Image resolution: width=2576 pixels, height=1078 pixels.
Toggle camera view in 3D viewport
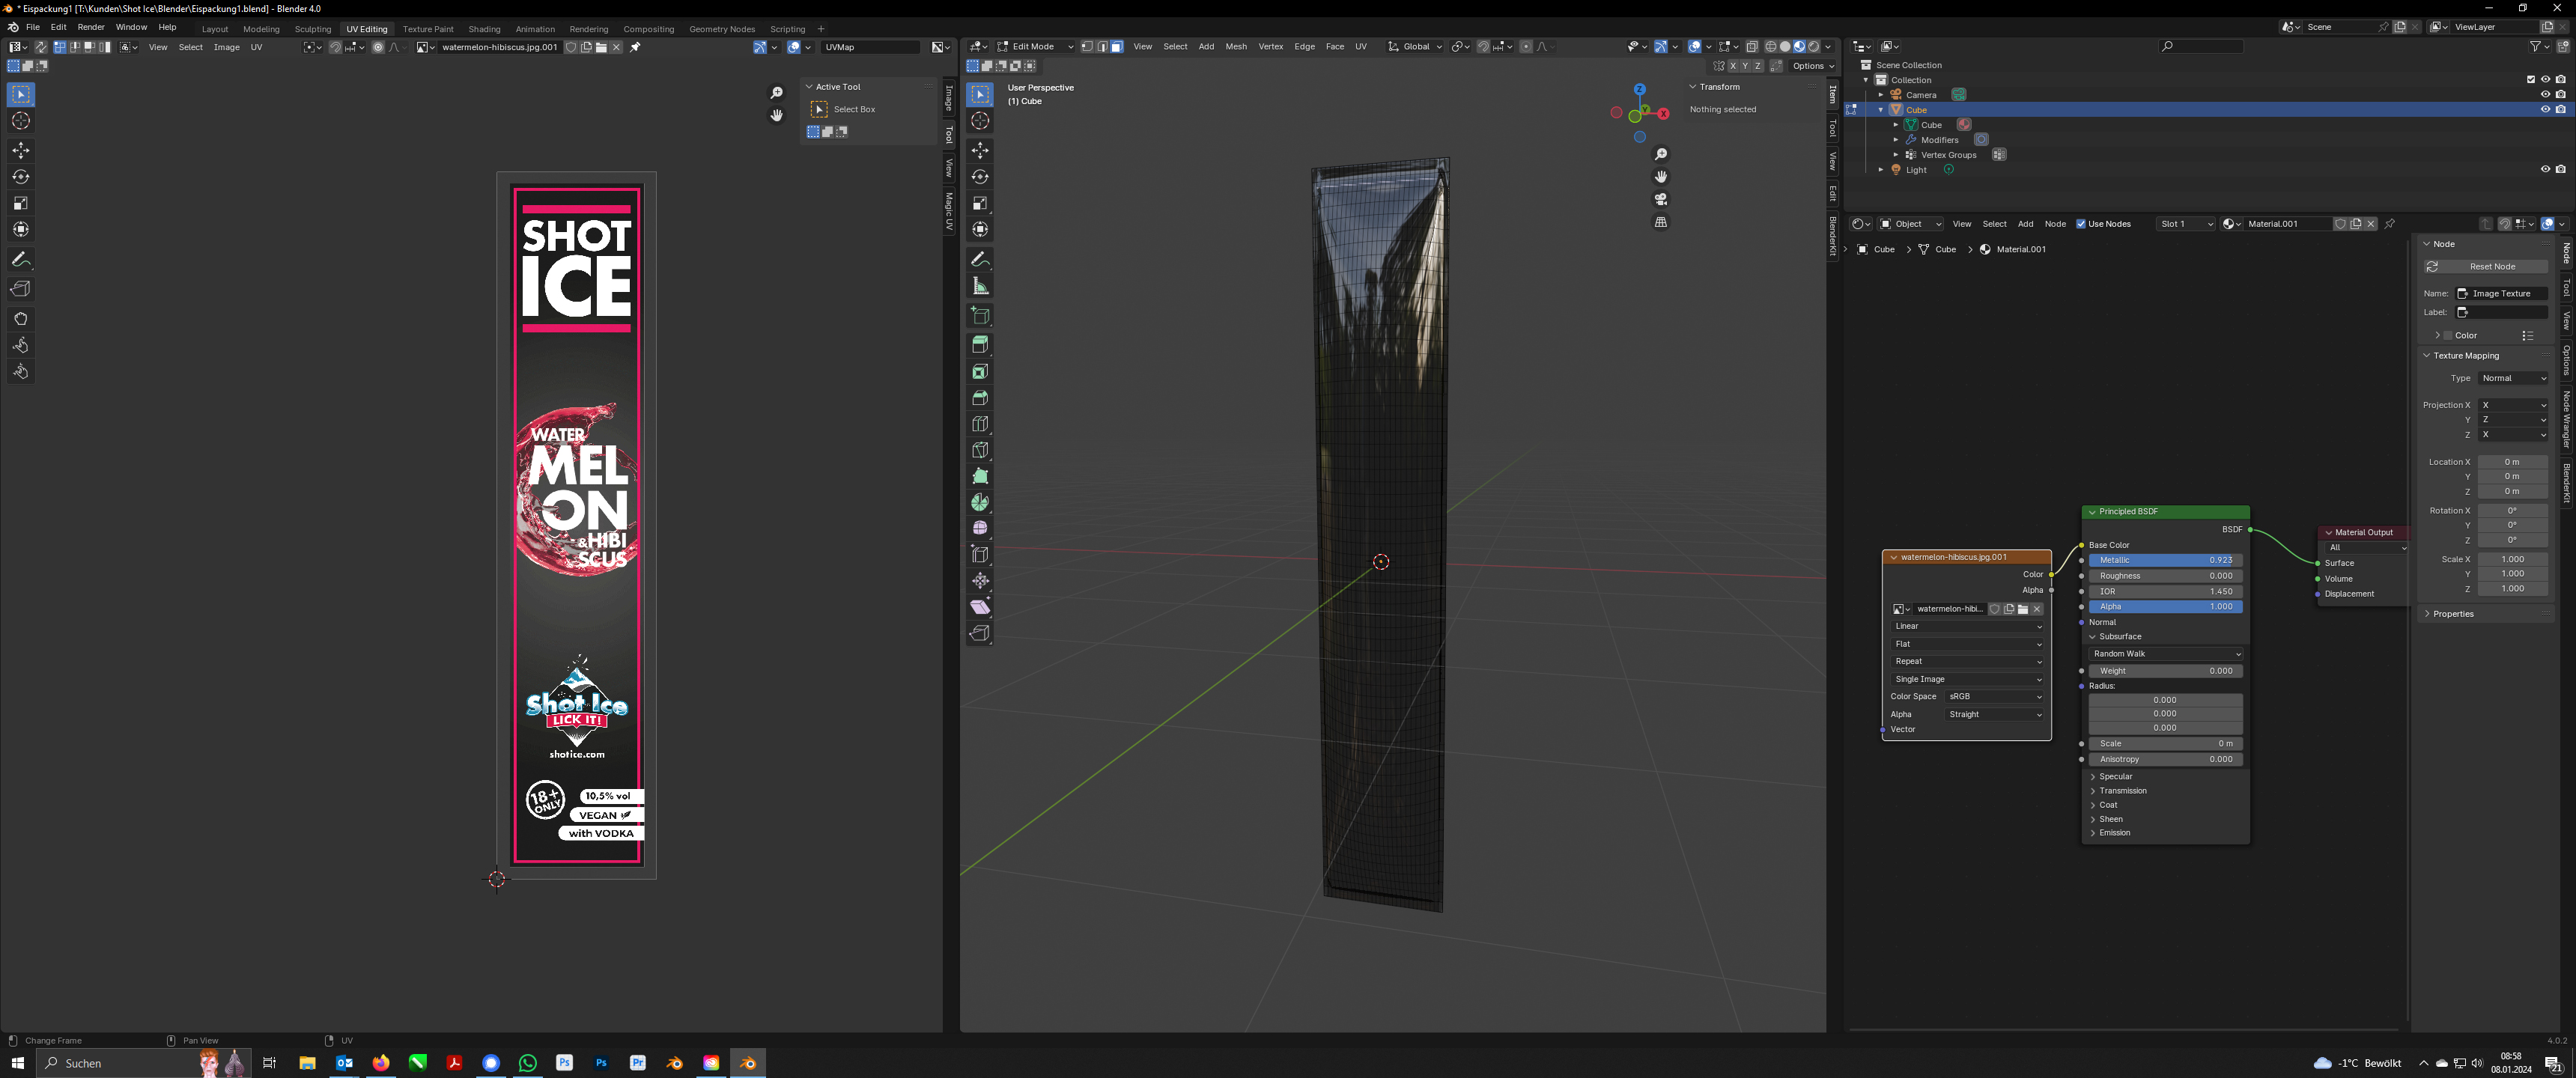coord(1661,199)
